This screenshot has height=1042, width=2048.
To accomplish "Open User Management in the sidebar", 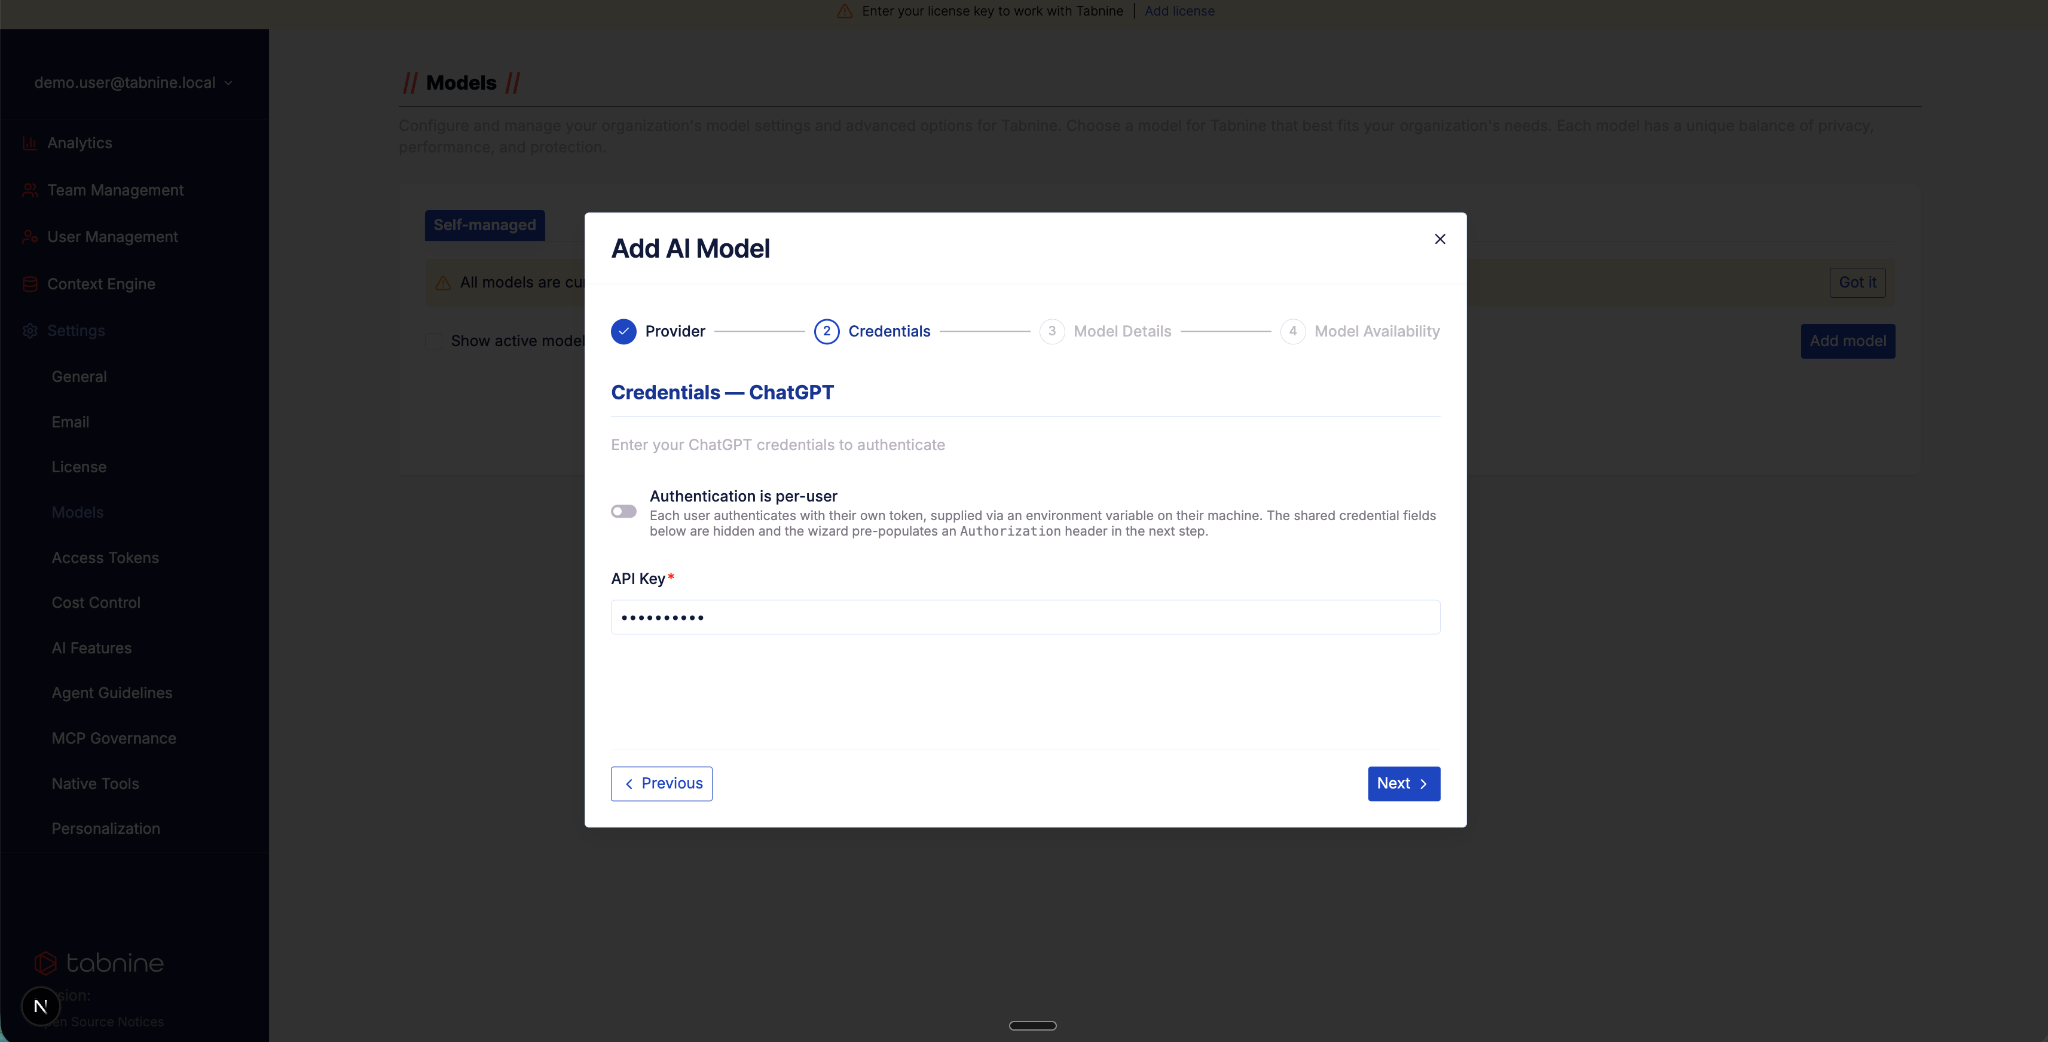I will 112,237.
